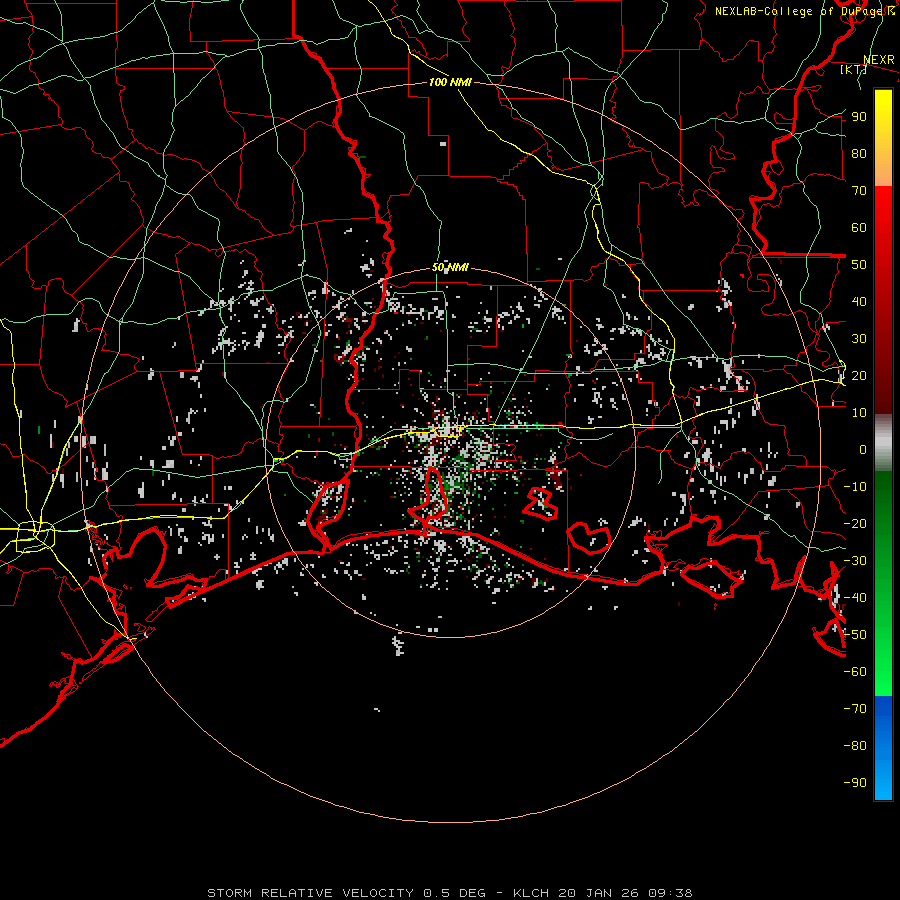The height and width of the screenshot is (900, 900).
Task: Click the "100 NMI" range ring label
Action: [x=450, y=82]
